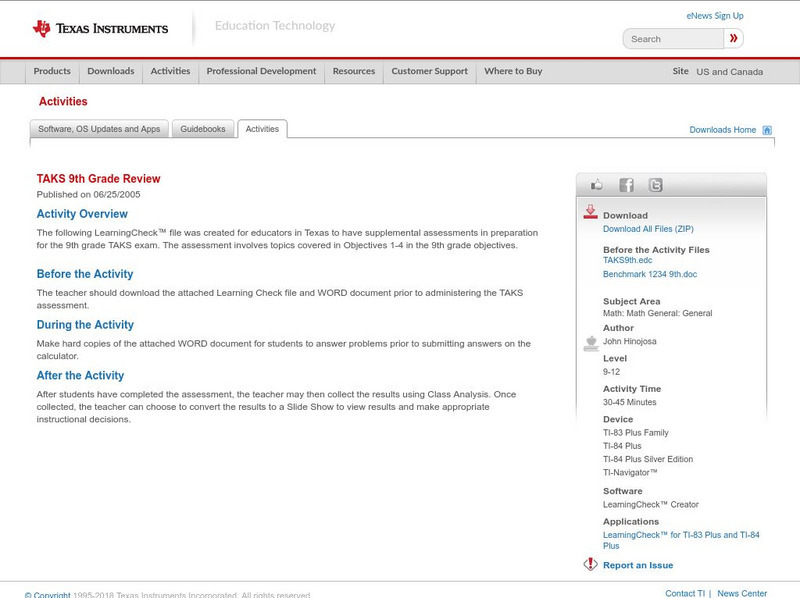This screenshot has height=598, width=800.
Task: Click inside the Search text field
Action: tap(675, 39)
